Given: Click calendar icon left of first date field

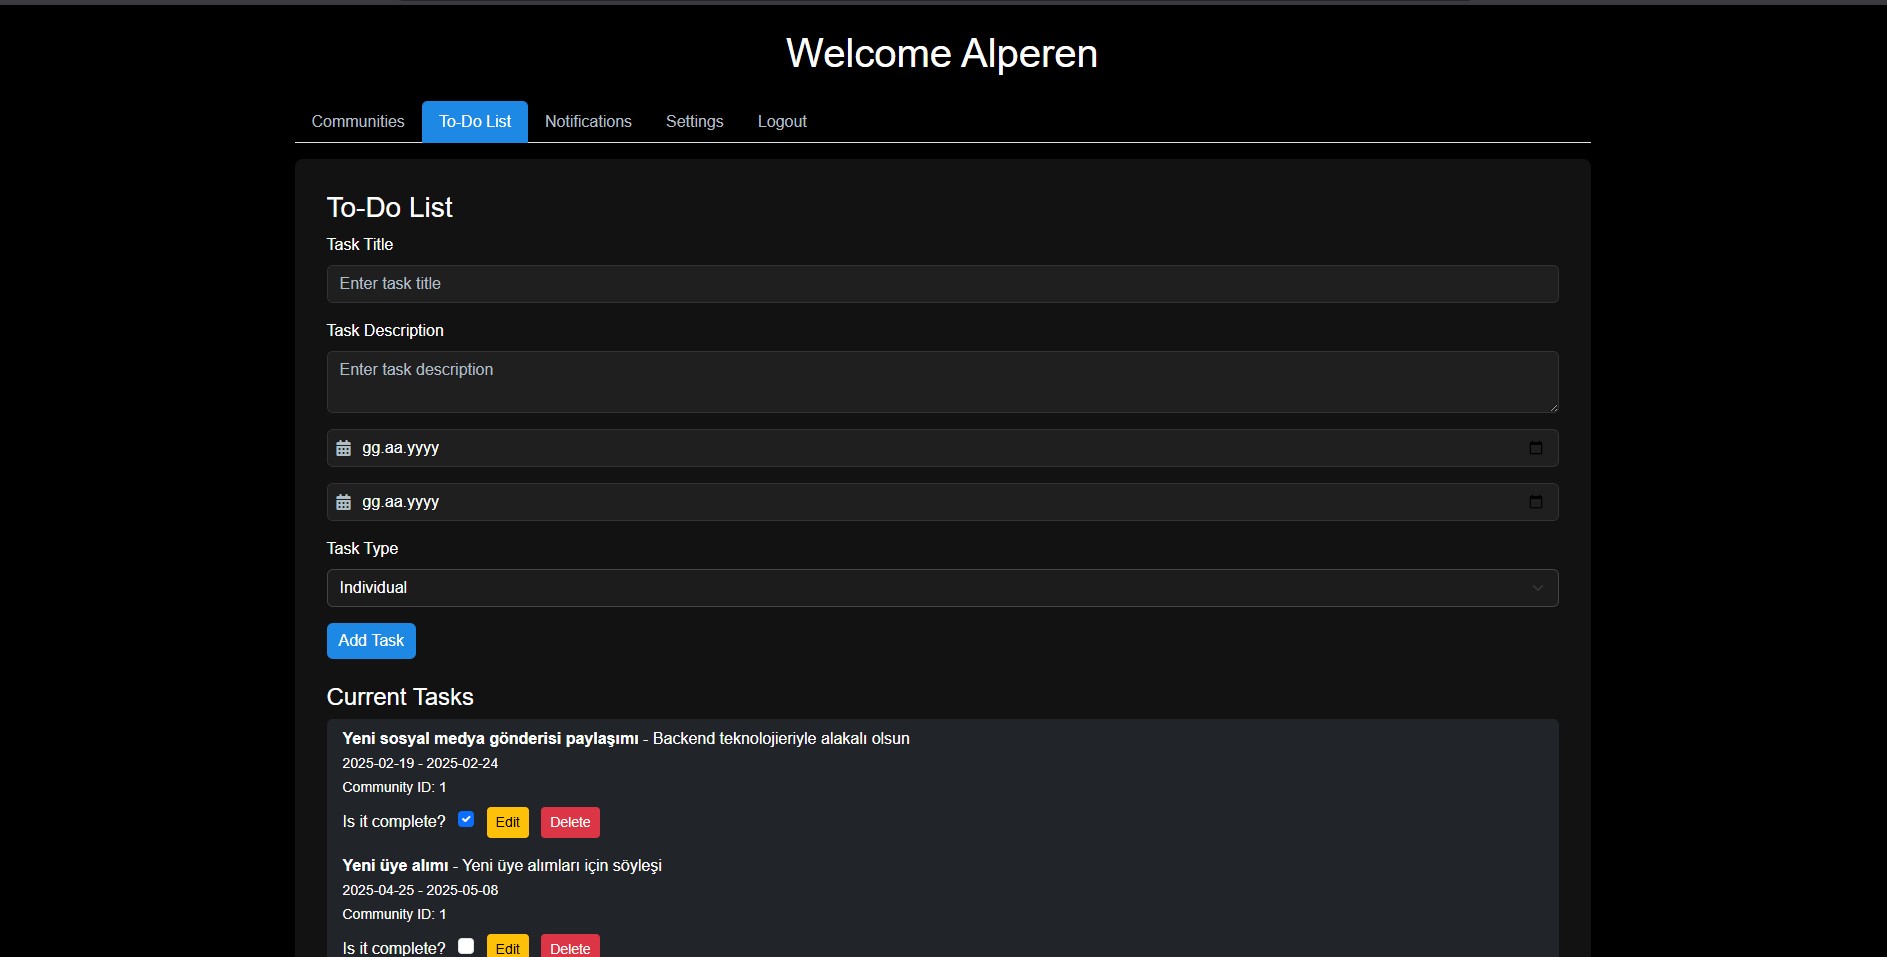Looking at the screenshot, I should coord(343,448).
